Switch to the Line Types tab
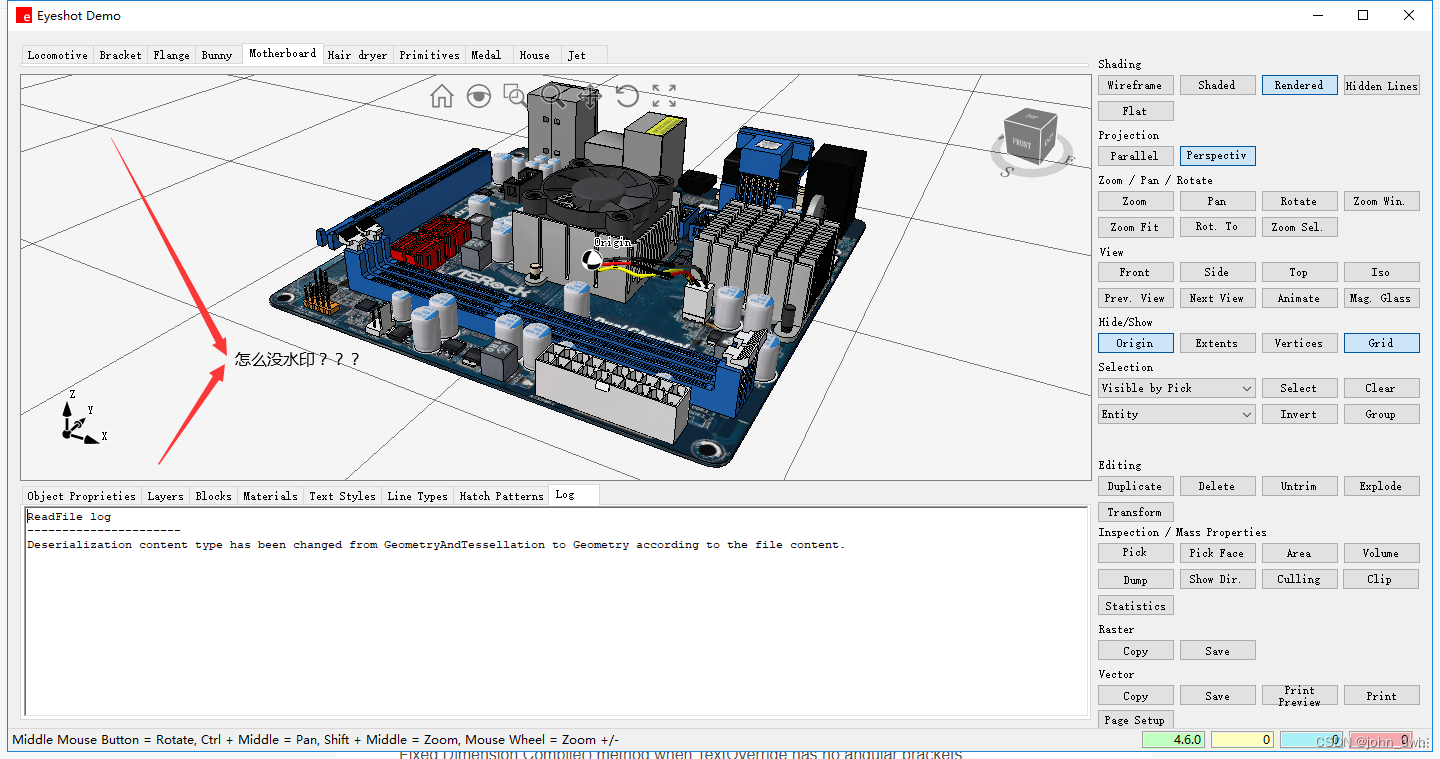 pos(418,496)
